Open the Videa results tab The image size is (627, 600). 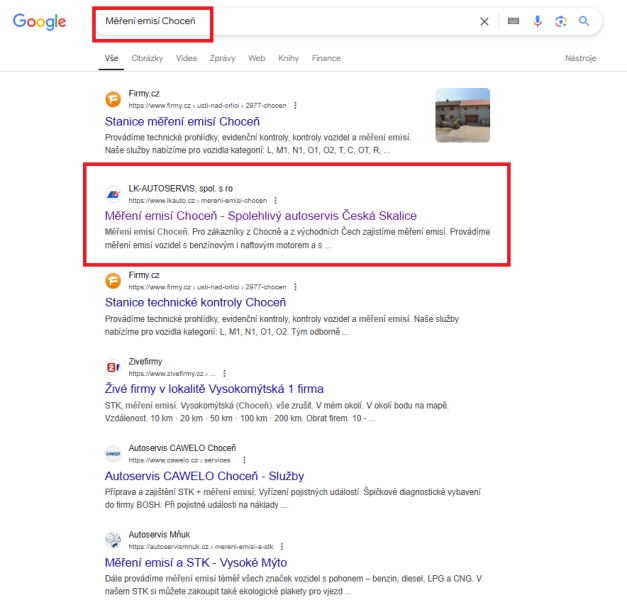pyautogui.click(x=186, y=58)
